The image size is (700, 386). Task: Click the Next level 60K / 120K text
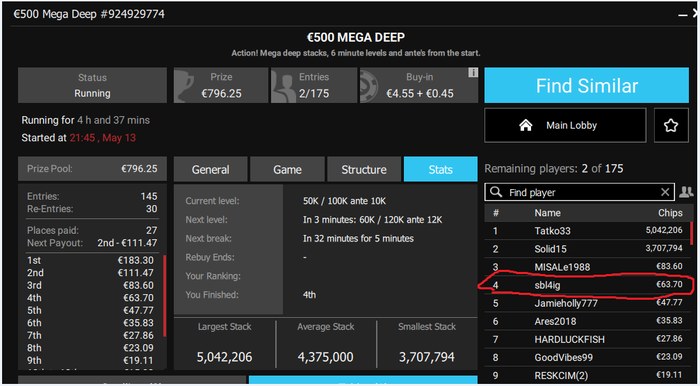point(372,220)
